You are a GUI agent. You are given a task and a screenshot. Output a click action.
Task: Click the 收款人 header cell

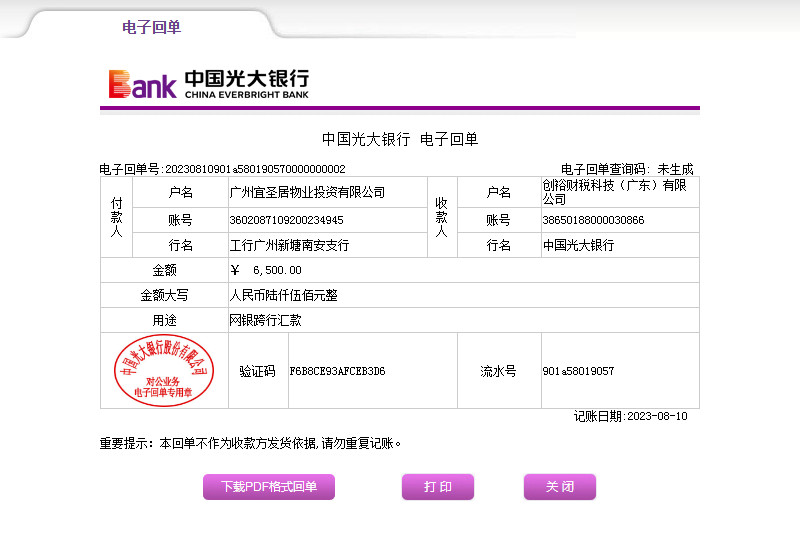(442, 217)
